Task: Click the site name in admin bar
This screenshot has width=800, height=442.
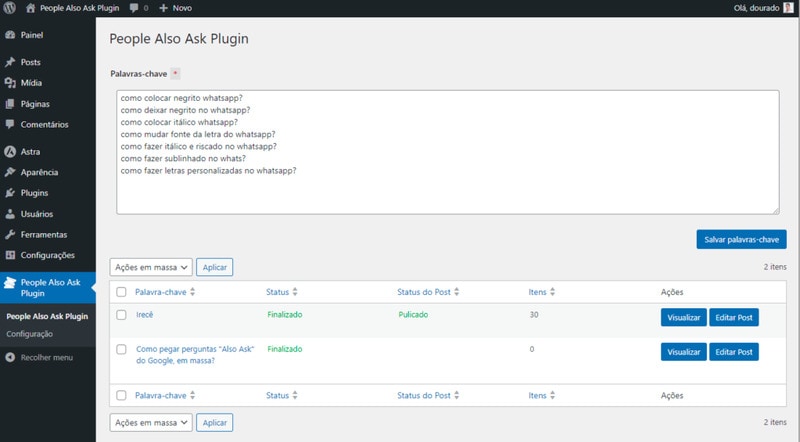Action: point(80,8)
